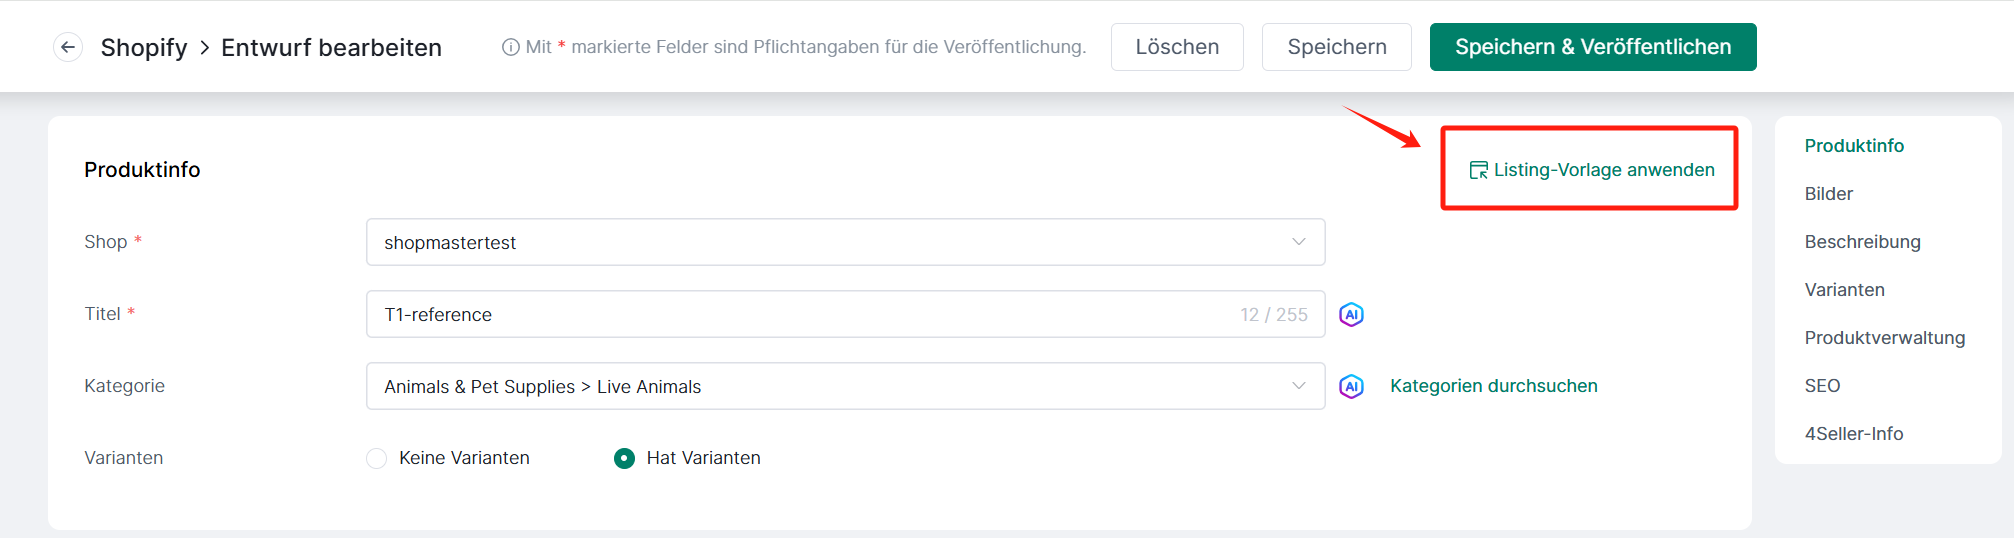This screenshot has width=2014, height=538.
Task: Jump to Beschreibung section in side navigation
Action: [1862, 242]
